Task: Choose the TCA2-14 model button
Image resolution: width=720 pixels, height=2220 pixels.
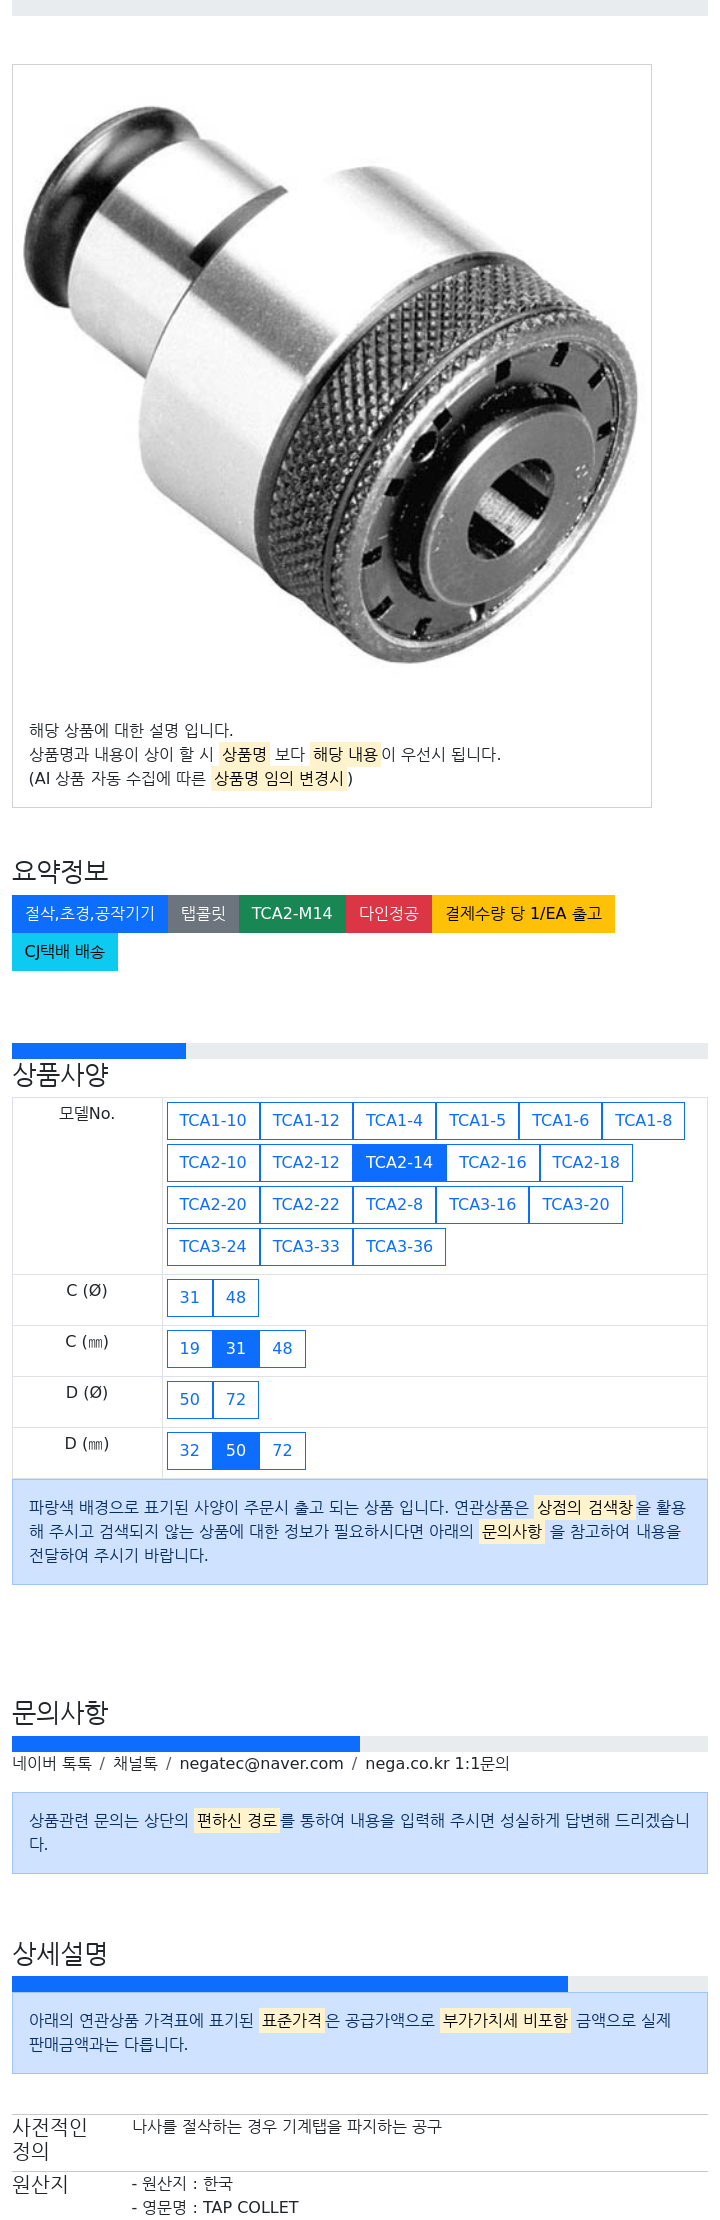Action: 399,1163
